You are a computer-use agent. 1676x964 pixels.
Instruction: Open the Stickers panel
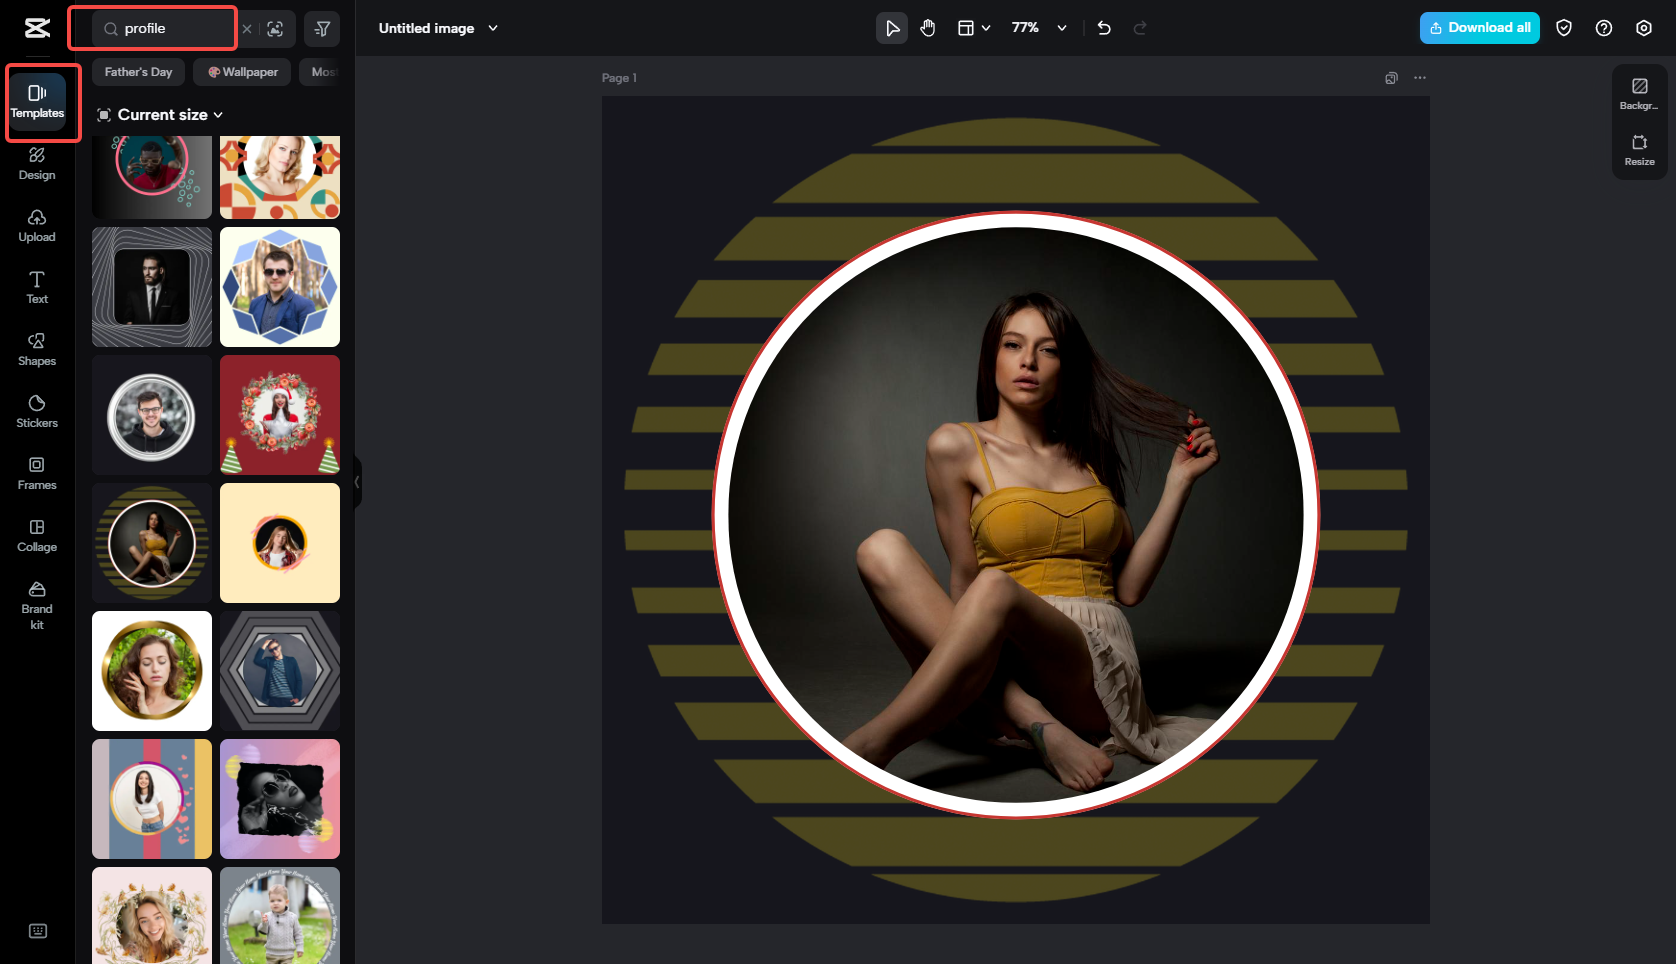pos(36,412)
